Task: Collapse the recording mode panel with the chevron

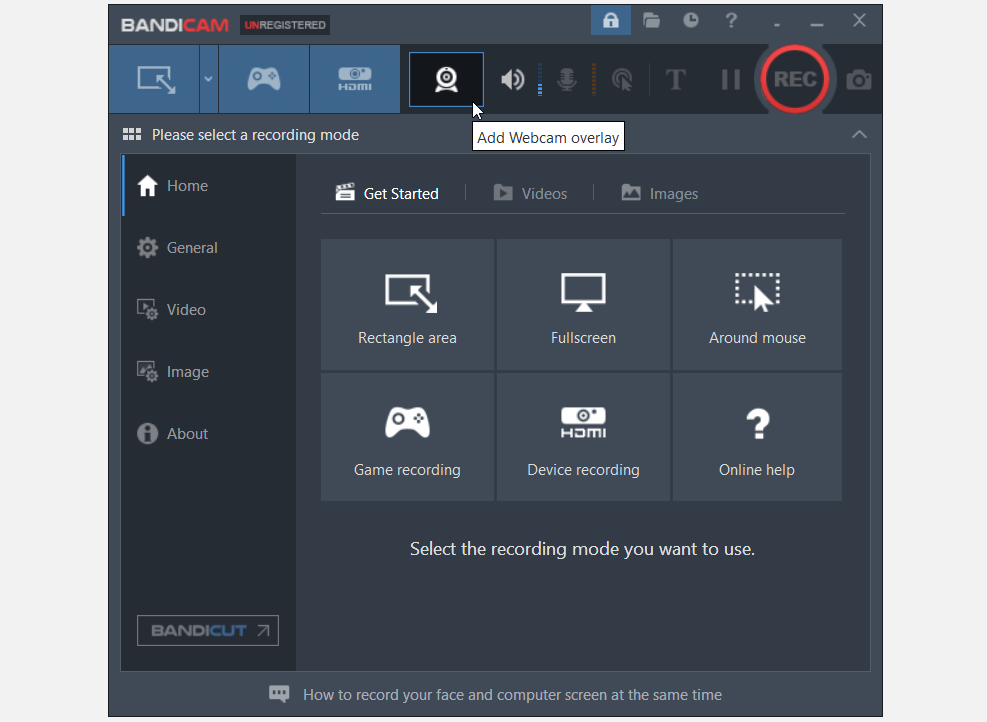Action: point(859,135)
